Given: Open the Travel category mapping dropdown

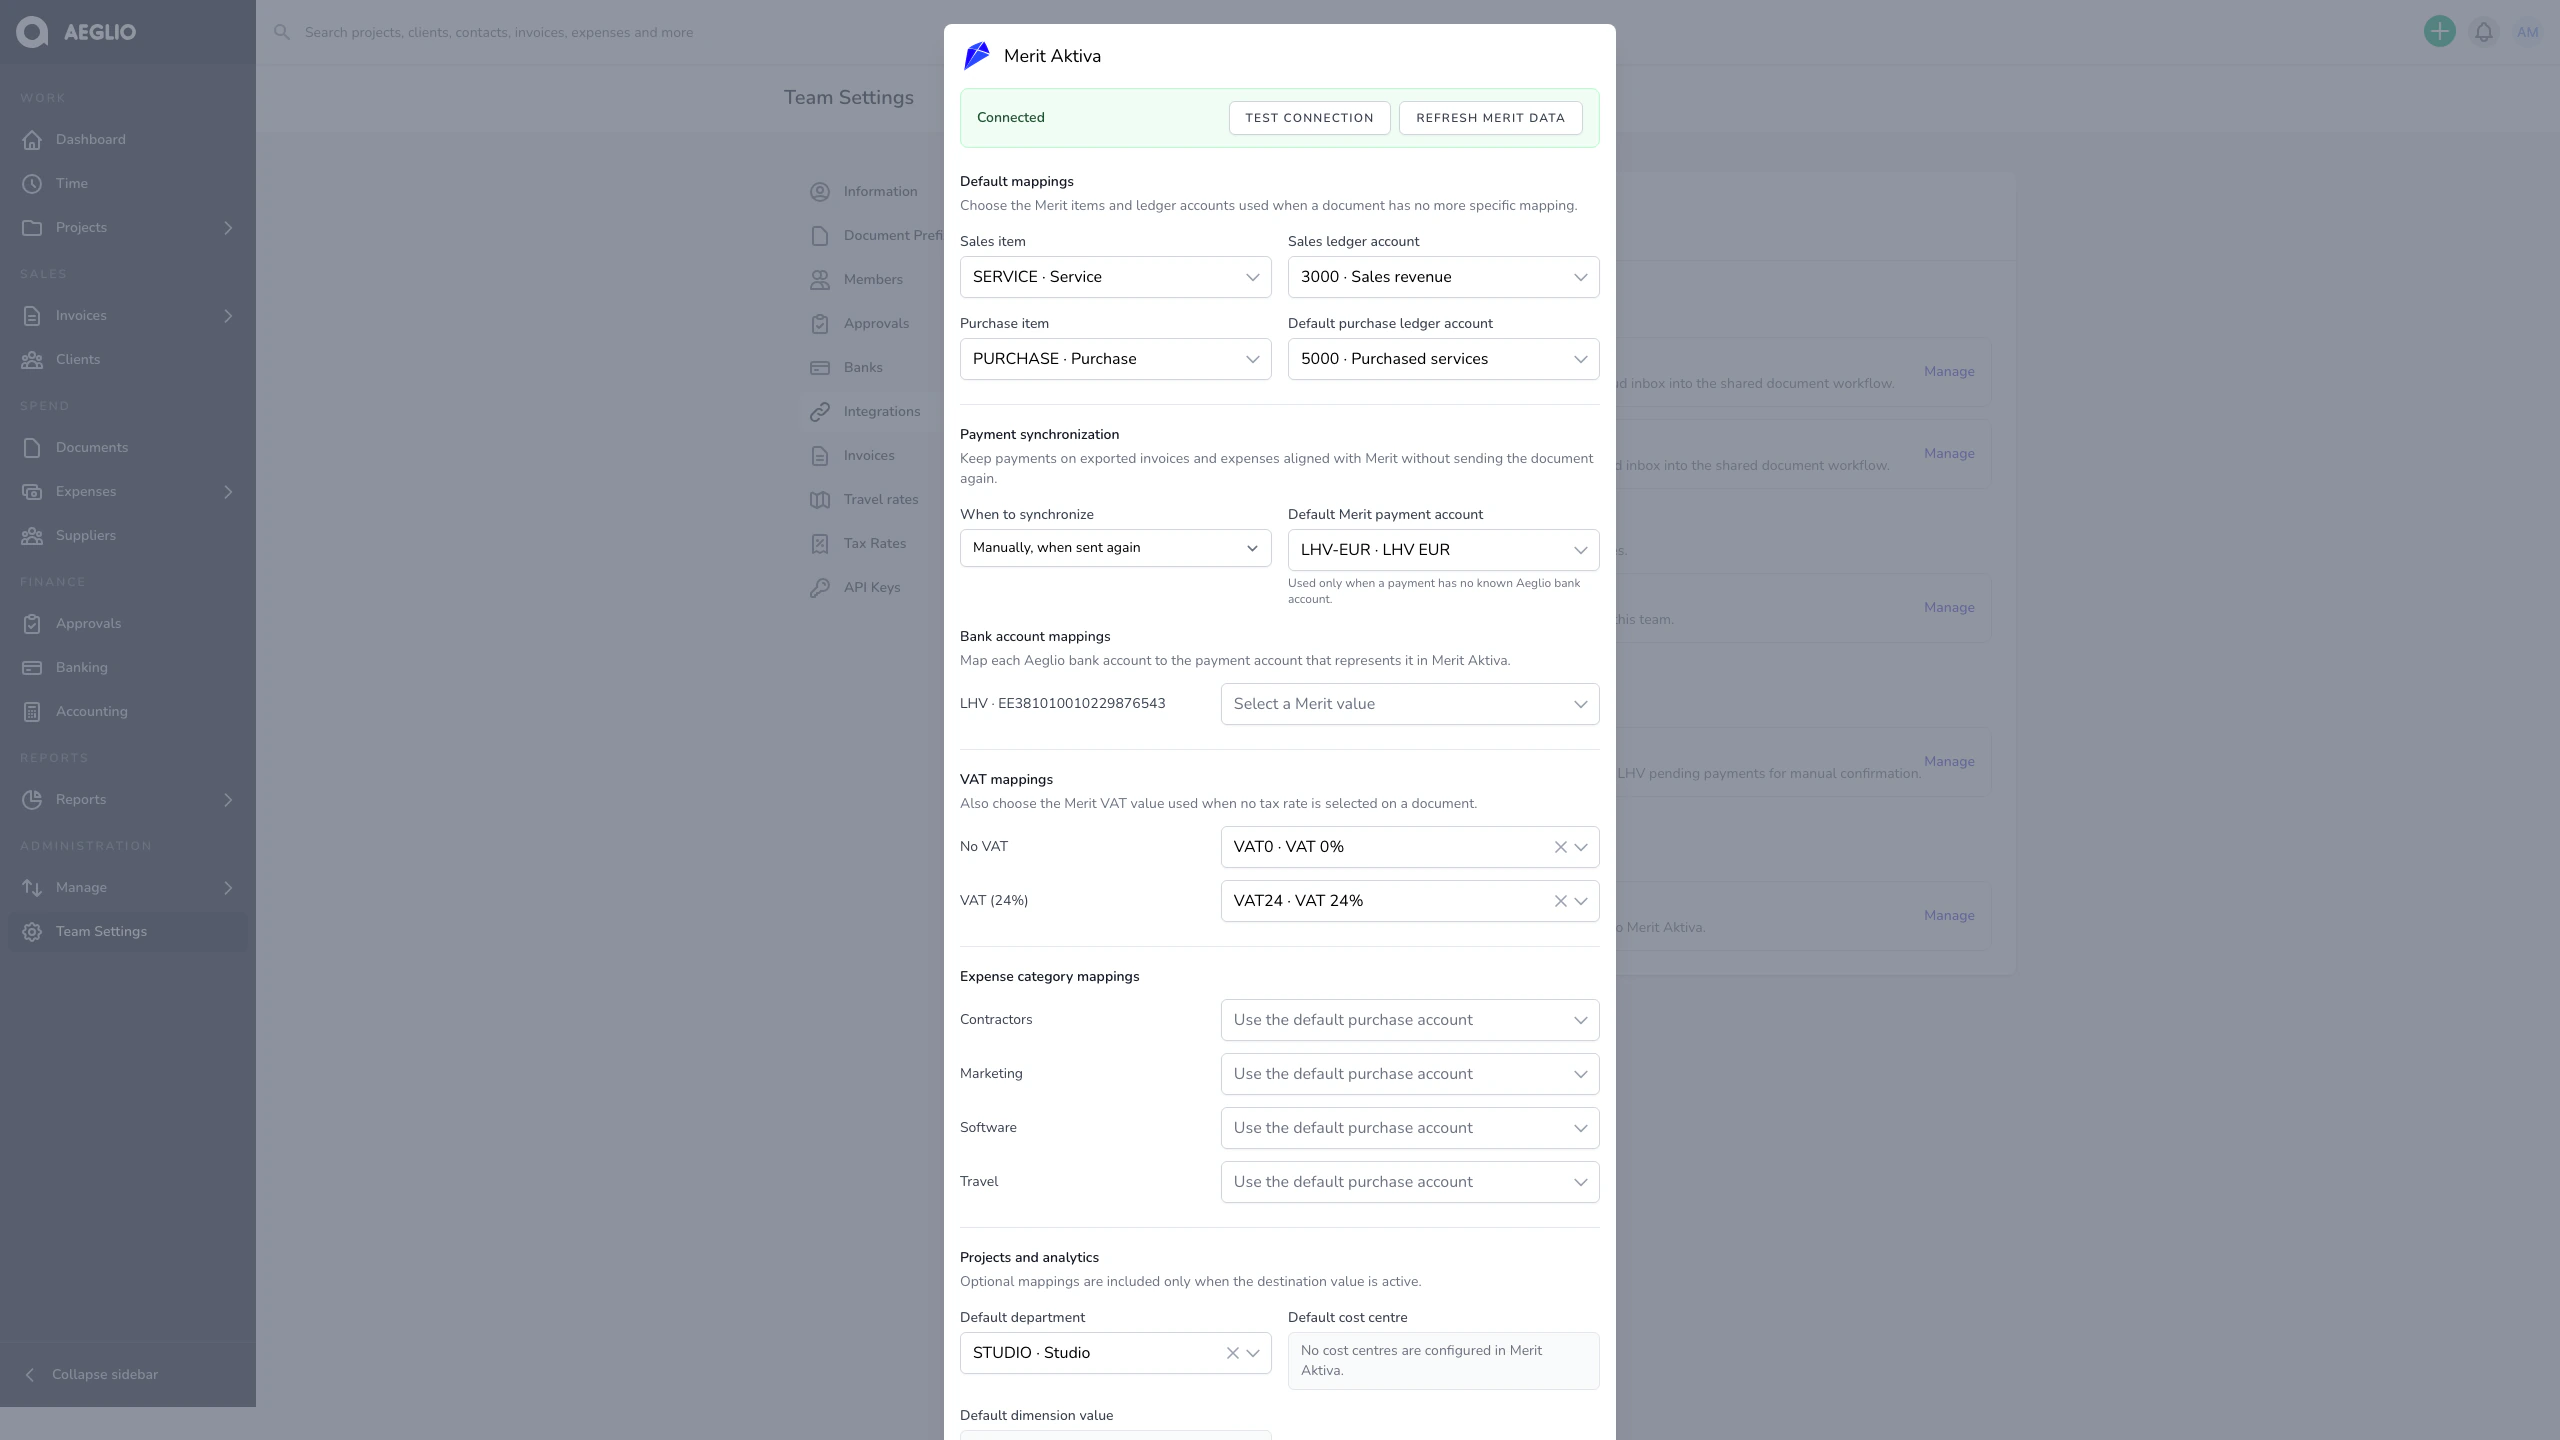Looking at the screenshot, I should click(x=1410, y=1182).
